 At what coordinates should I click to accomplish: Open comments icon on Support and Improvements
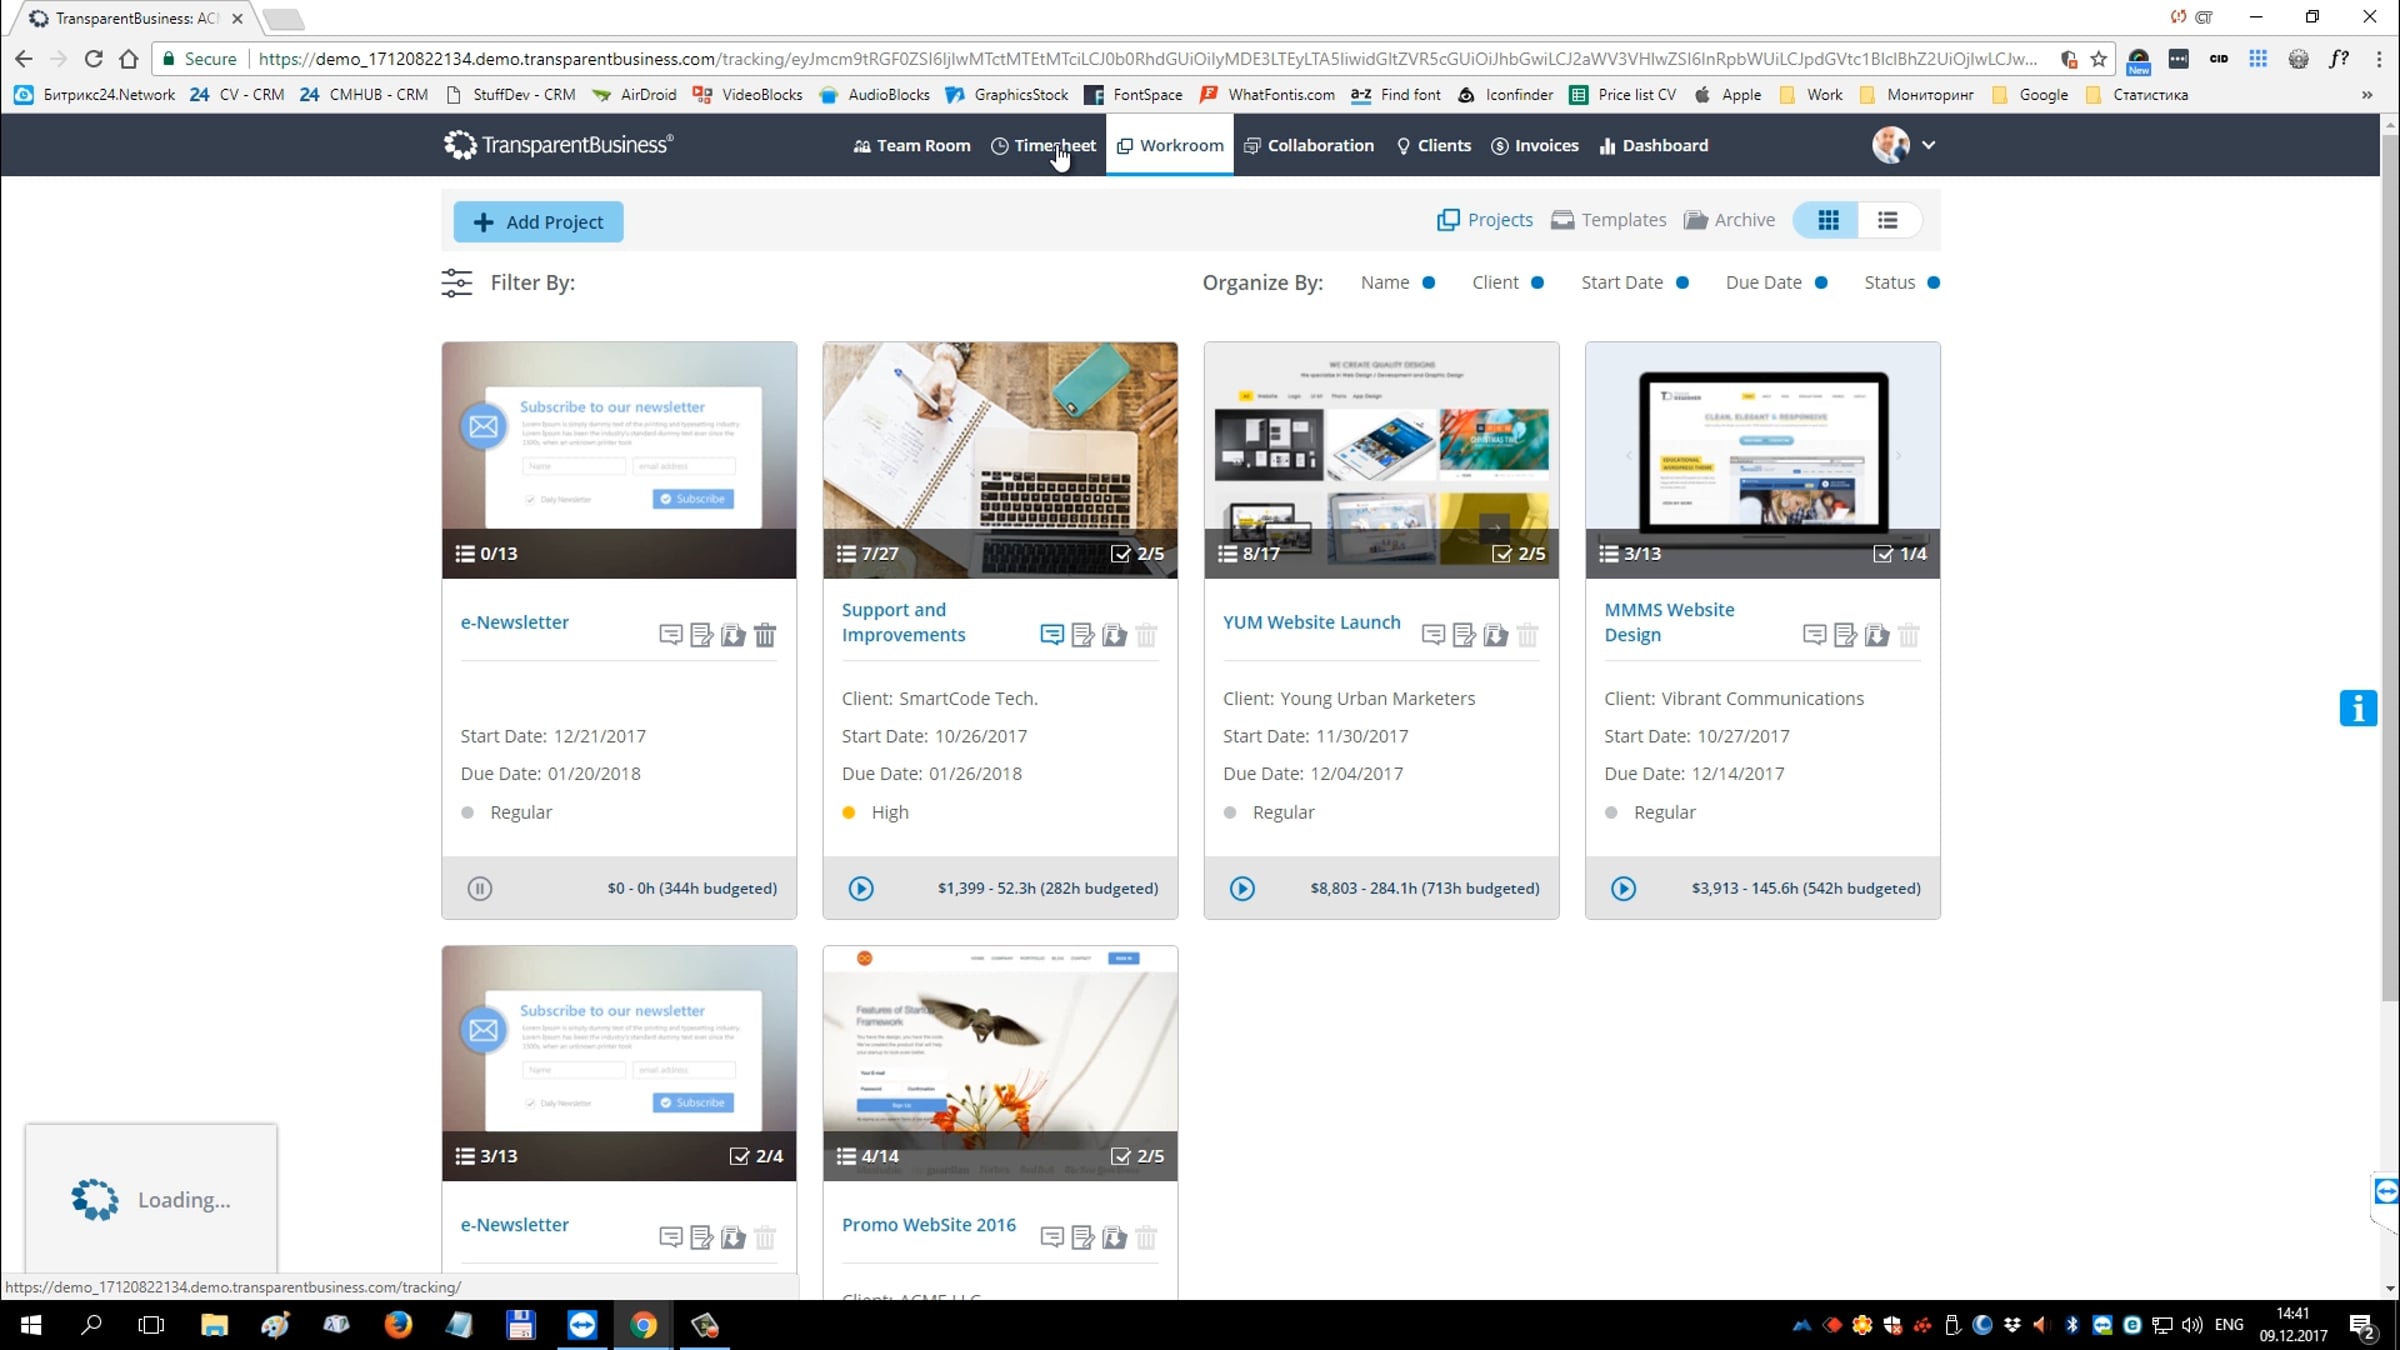(x=1051, y=635)
